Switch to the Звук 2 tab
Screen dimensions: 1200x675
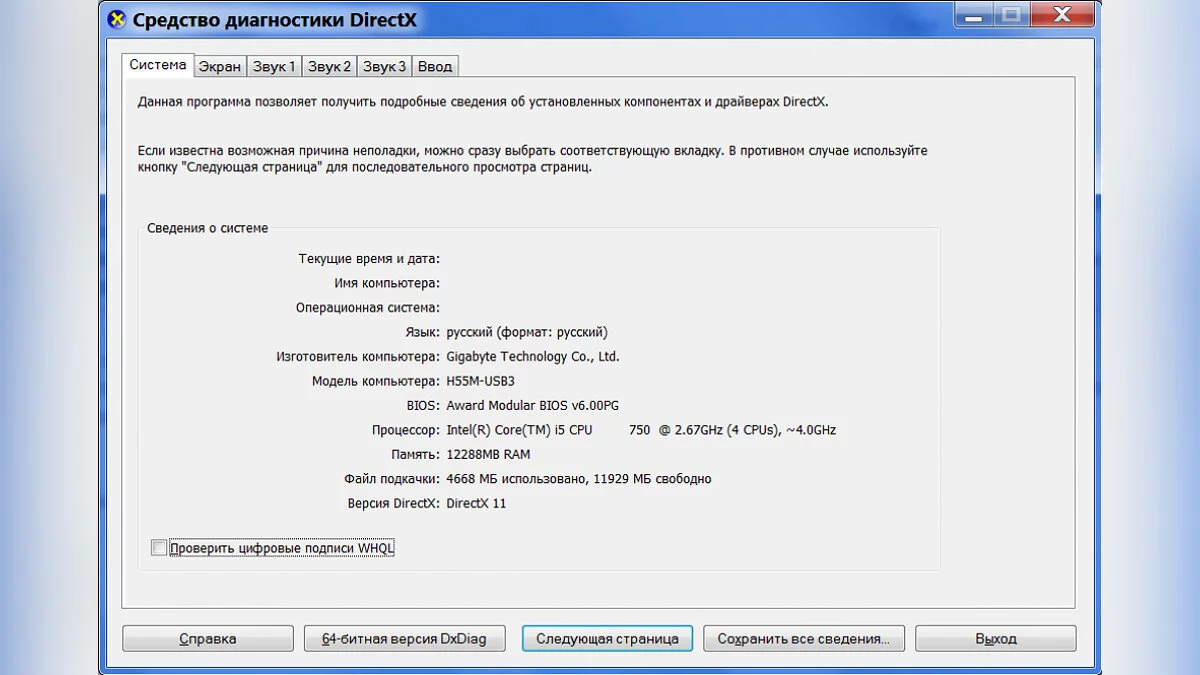click(329, 67)
